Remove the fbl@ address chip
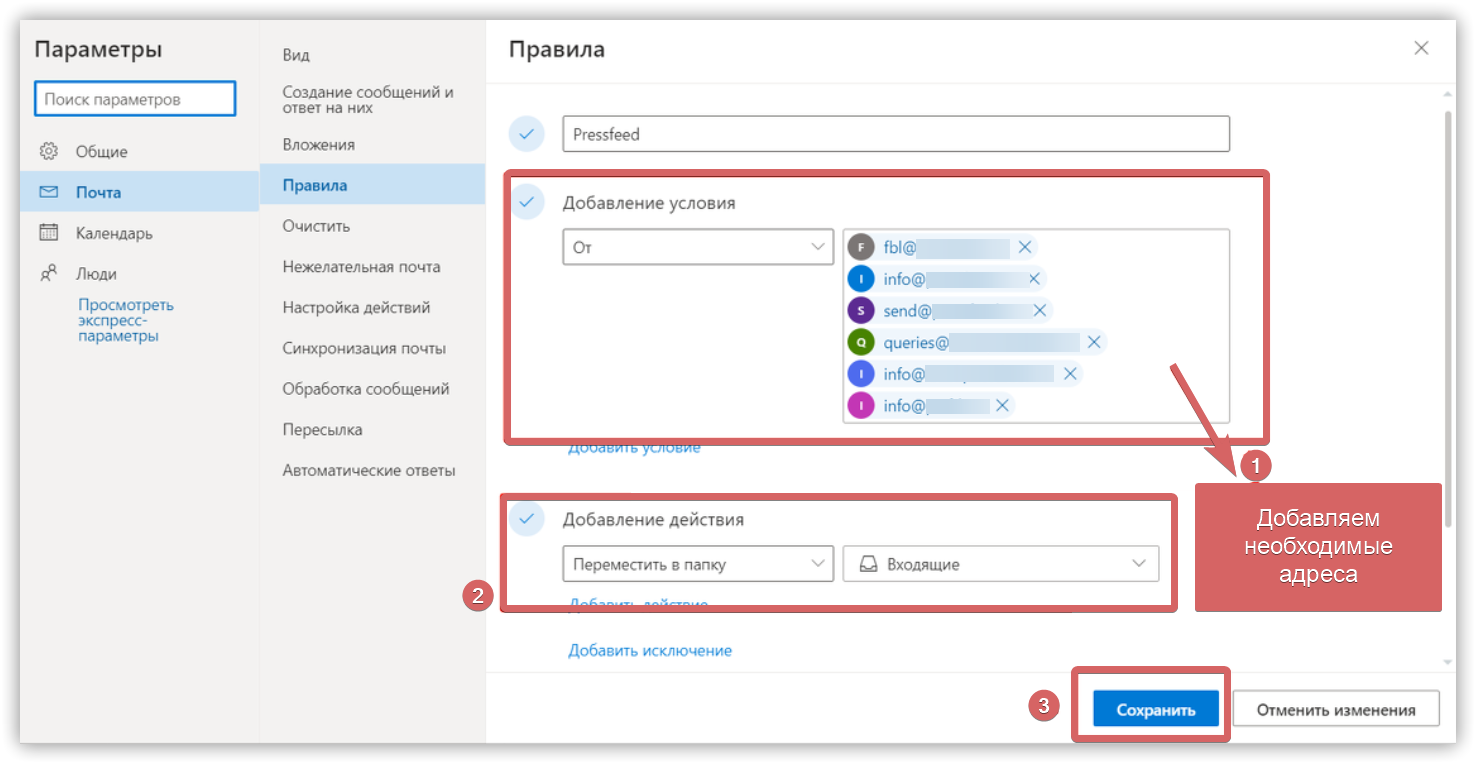1476x764 pixels. (x=1024, y=247)
